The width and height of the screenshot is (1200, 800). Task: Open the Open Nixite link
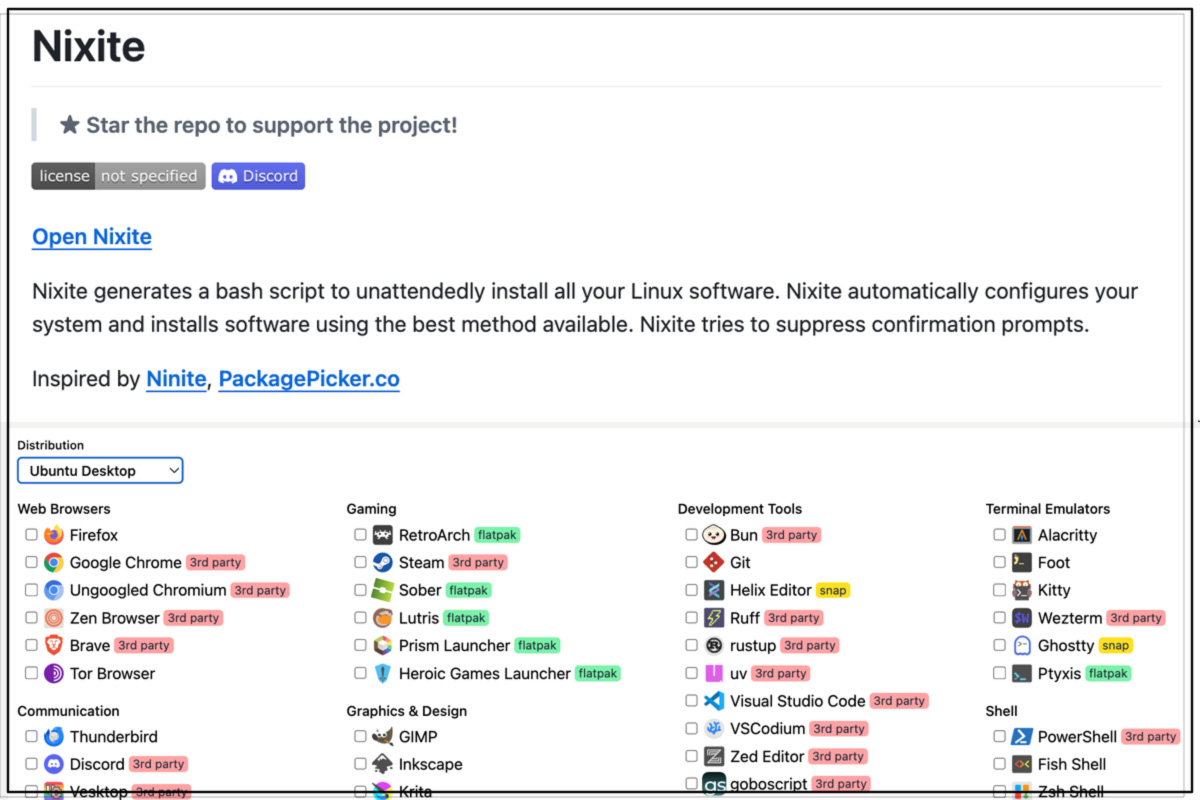92,237
